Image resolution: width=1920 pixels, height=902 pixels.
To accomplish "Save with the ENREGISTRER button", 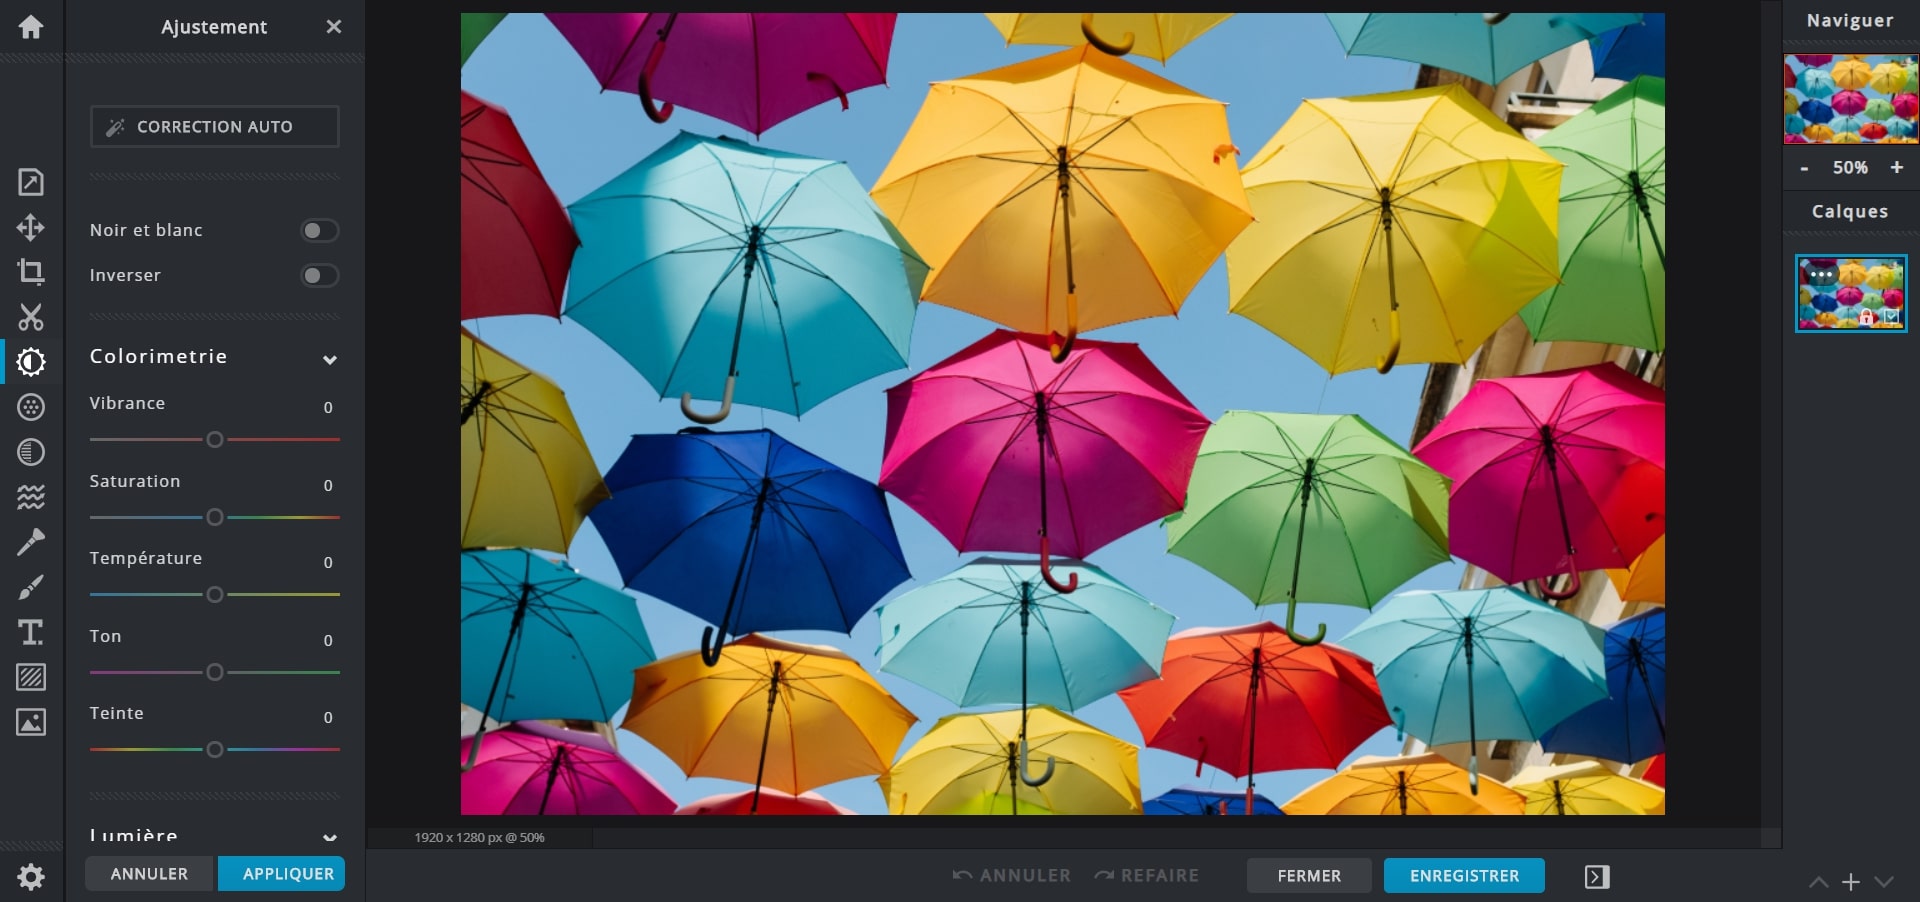I will point(1464,876).
